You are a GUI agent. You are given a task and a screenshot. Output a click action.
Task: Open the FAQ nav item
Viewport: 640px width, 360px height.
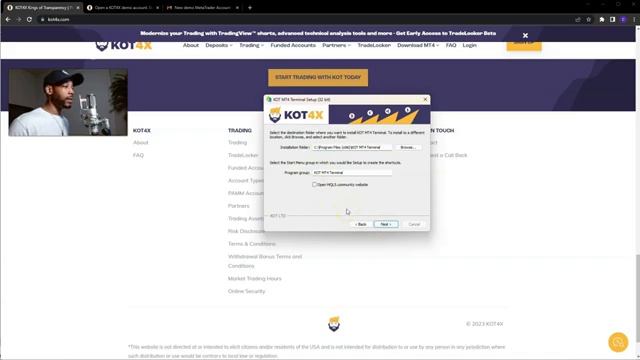point(451,45)
